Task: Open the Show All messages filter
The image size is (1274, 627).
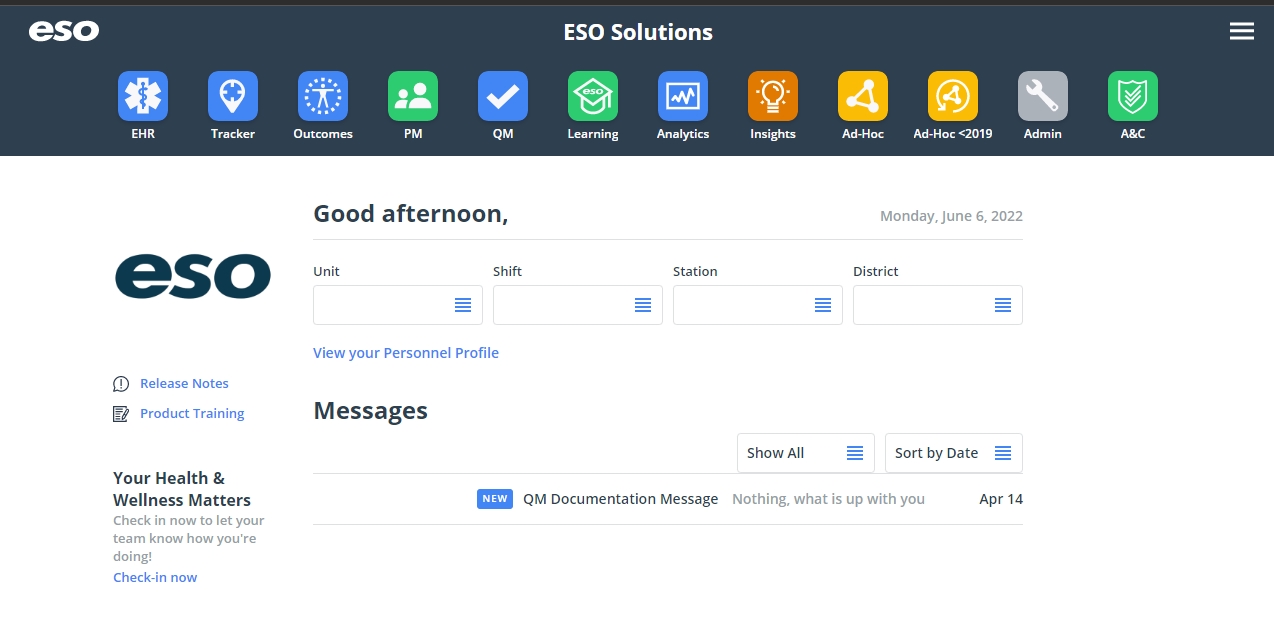Action: (806, 453)
